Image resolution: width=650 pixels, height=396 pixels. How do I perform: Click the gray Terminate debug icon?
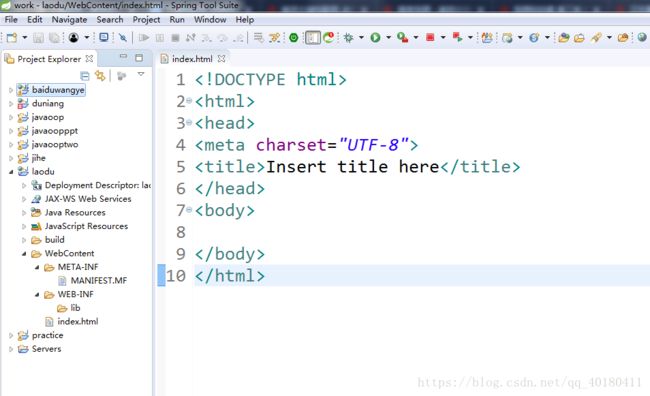tap(175, 38)
